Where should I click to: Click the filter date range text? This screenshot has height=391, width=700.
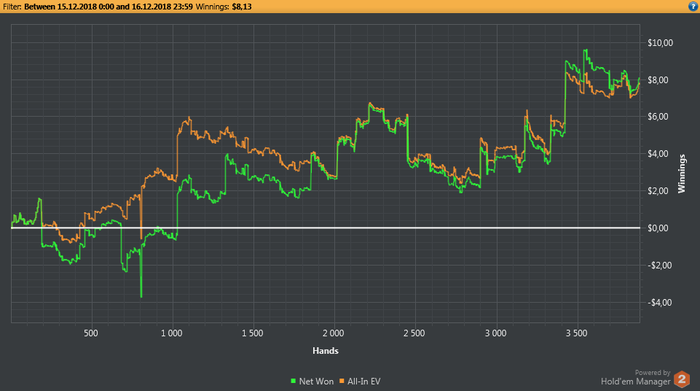pos(108,7)
